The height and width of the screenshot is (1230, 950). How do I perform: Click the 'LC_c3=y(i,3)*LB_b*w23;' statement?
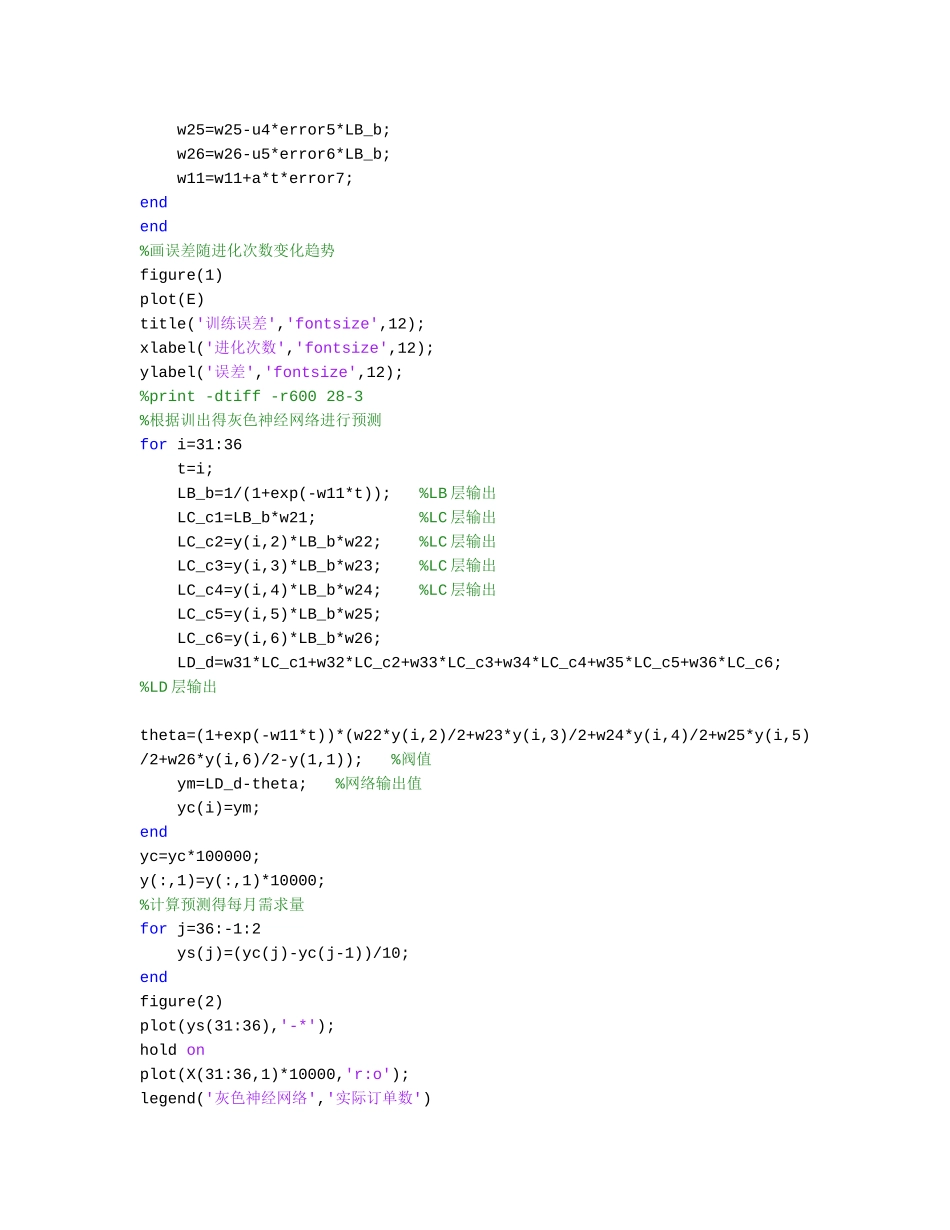(x=280, y=566)
